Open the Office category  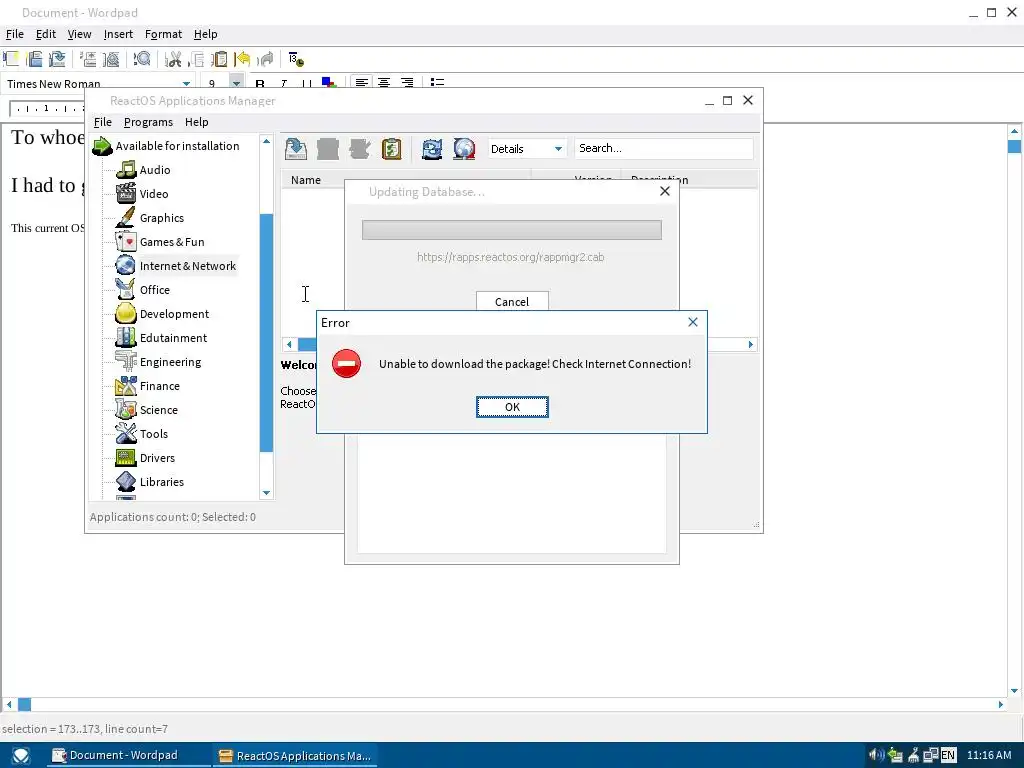click(x=155, y=290)
